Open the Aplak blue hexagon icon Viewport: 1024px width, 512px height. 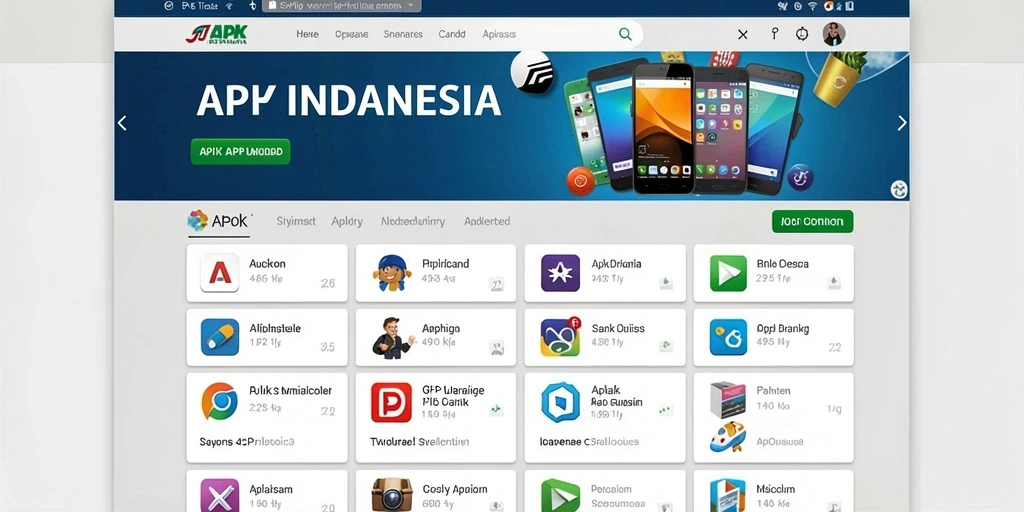coord(560,402)
